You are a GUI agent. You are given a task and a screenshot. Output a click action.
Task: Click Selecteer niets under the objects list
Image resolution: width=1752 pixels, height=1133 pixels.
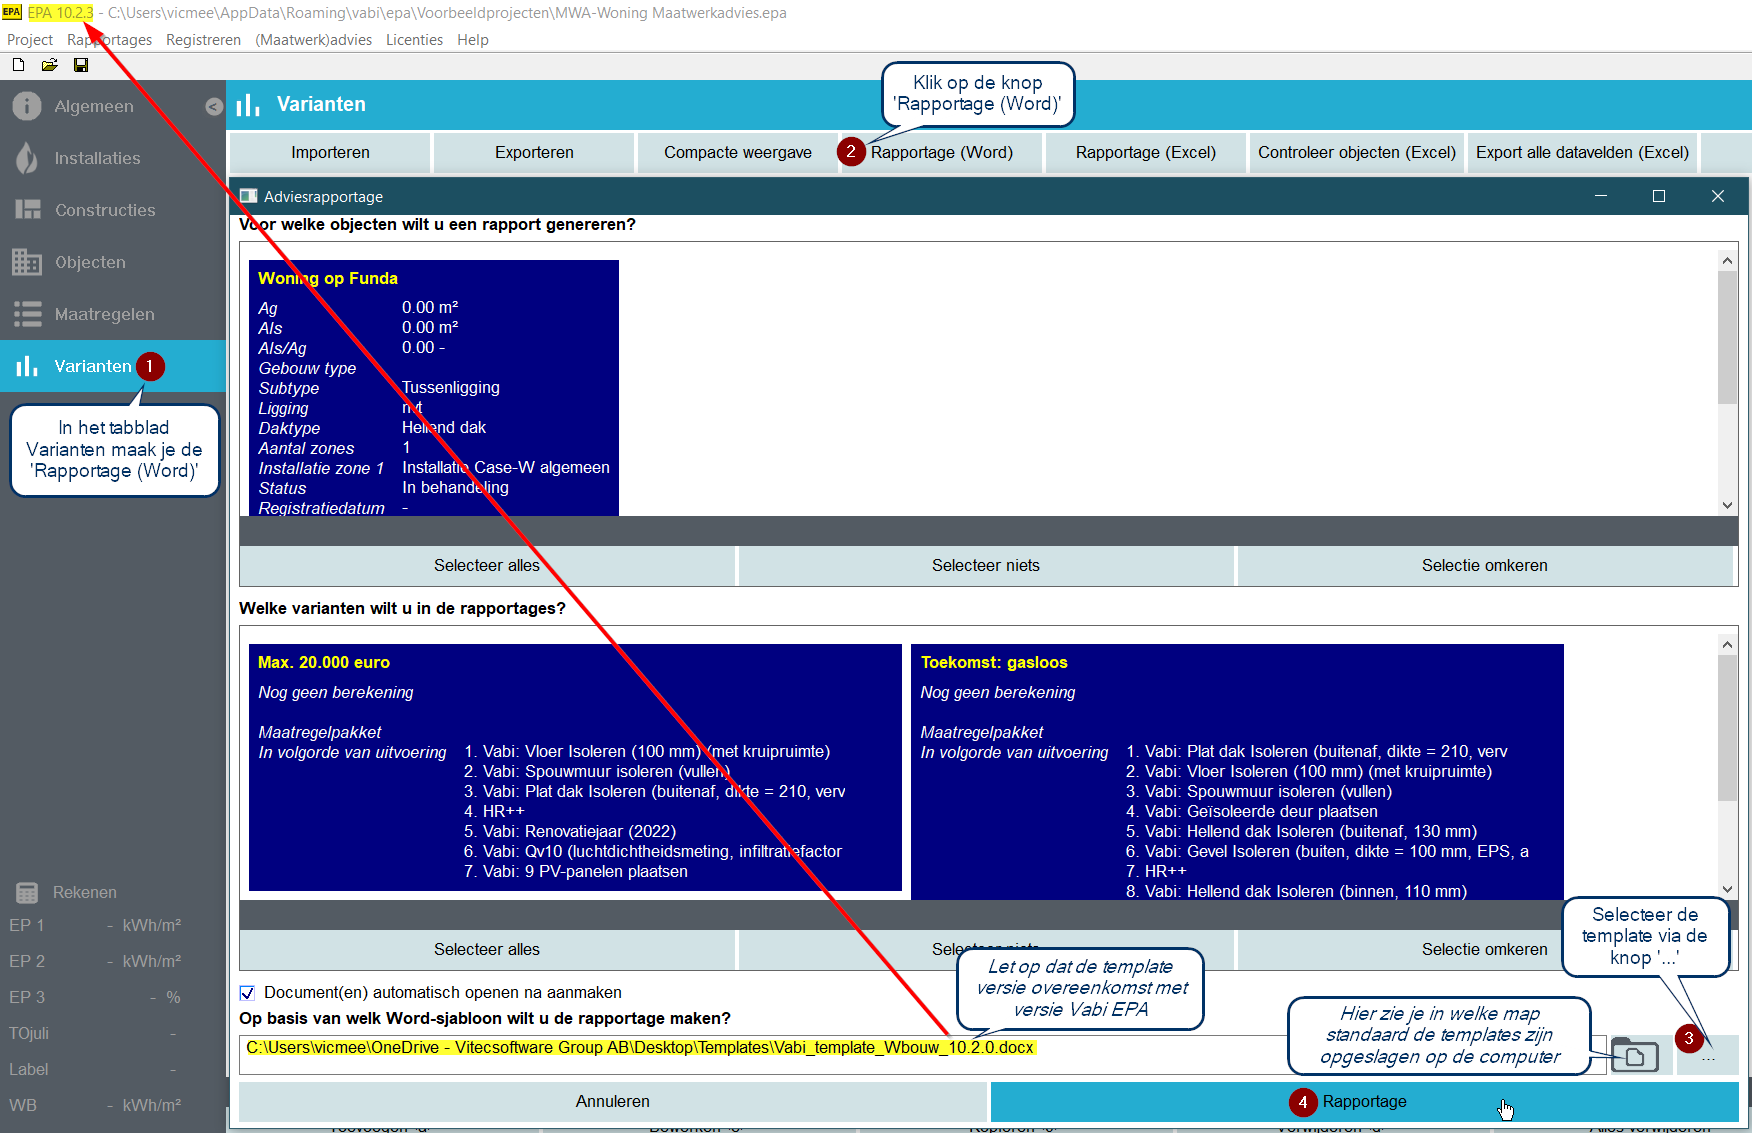pos(986,566)
